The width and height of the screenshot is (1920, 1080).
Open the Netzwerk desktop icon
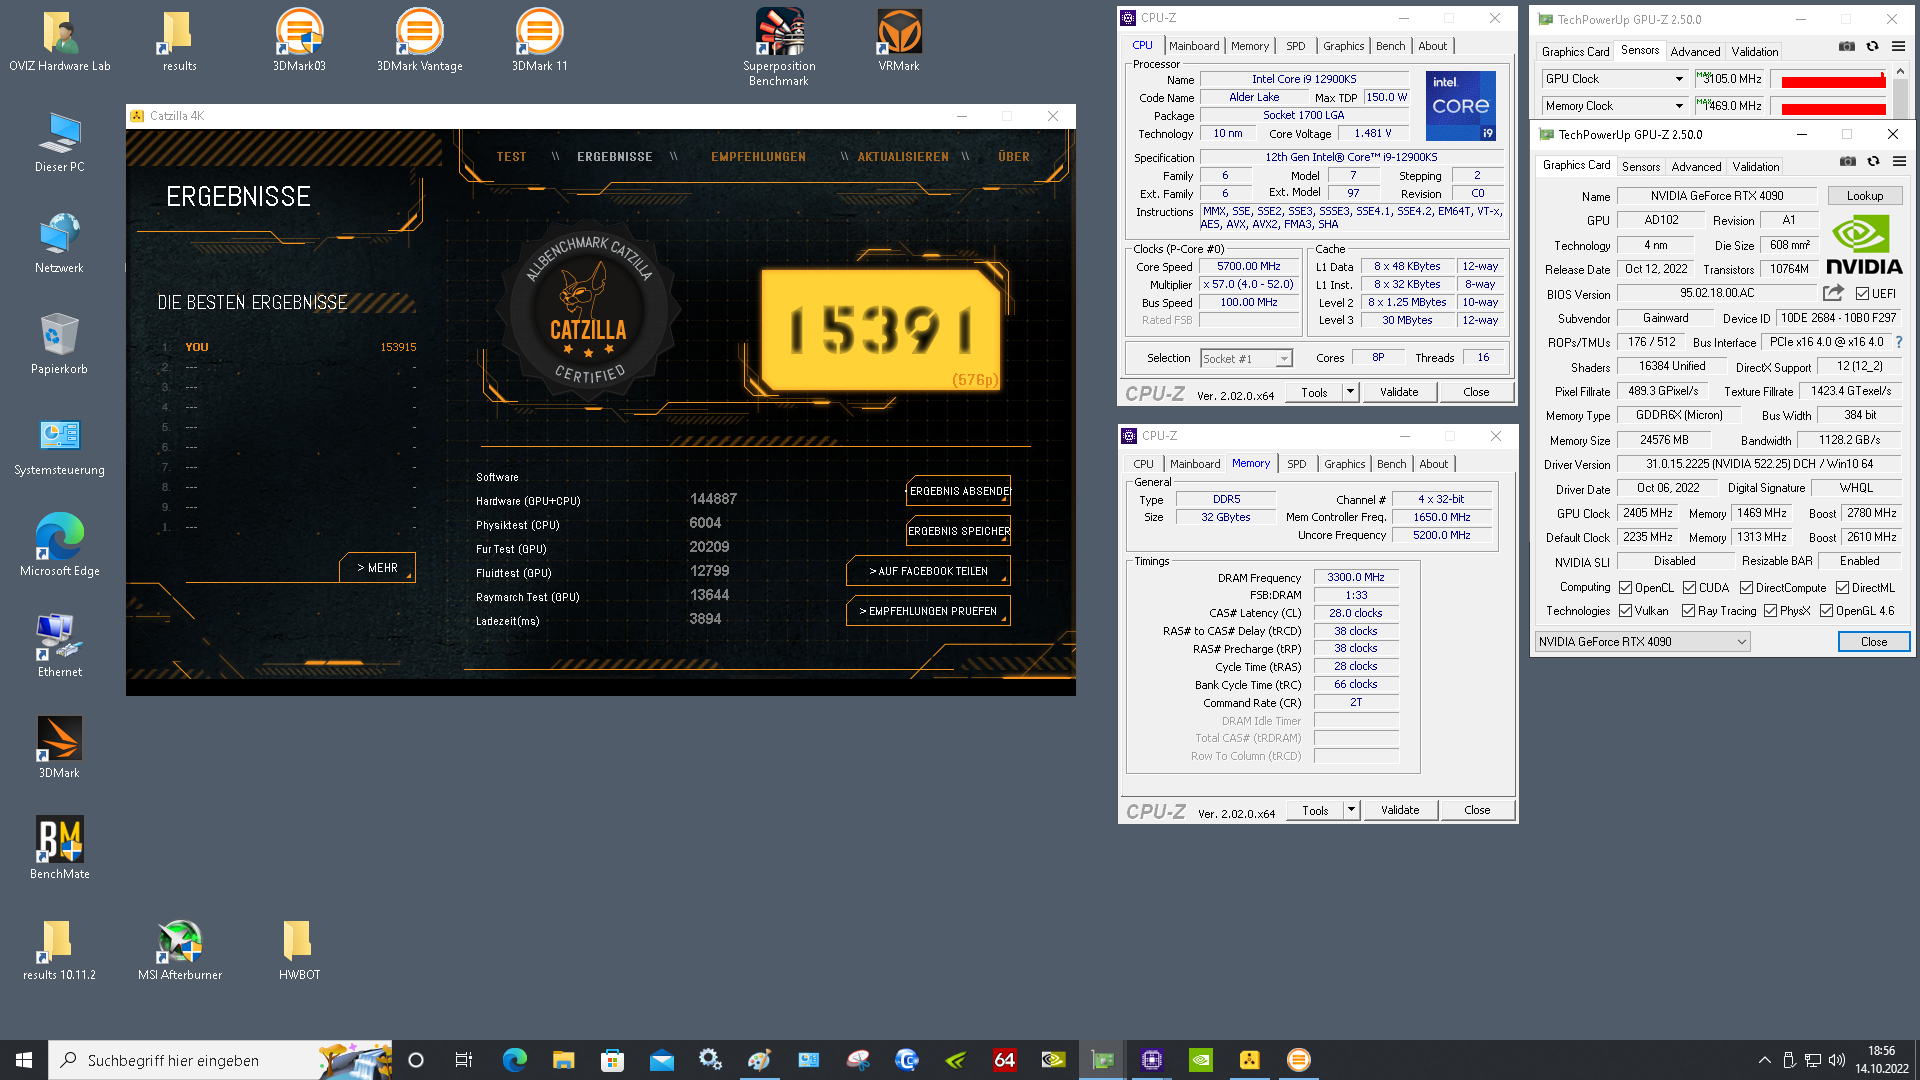[60, 243]
